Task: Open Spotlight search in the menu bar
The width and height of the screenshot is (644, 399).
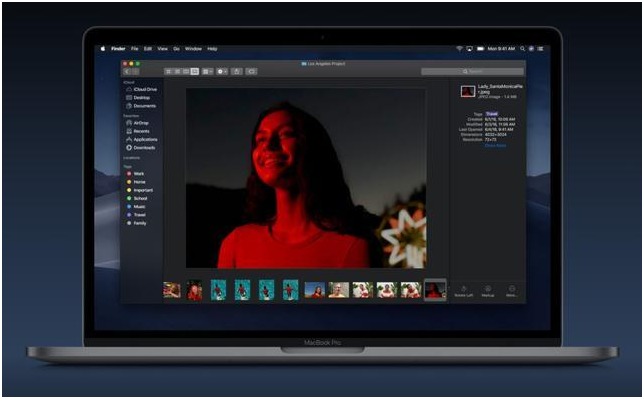Action: point(522,48)
